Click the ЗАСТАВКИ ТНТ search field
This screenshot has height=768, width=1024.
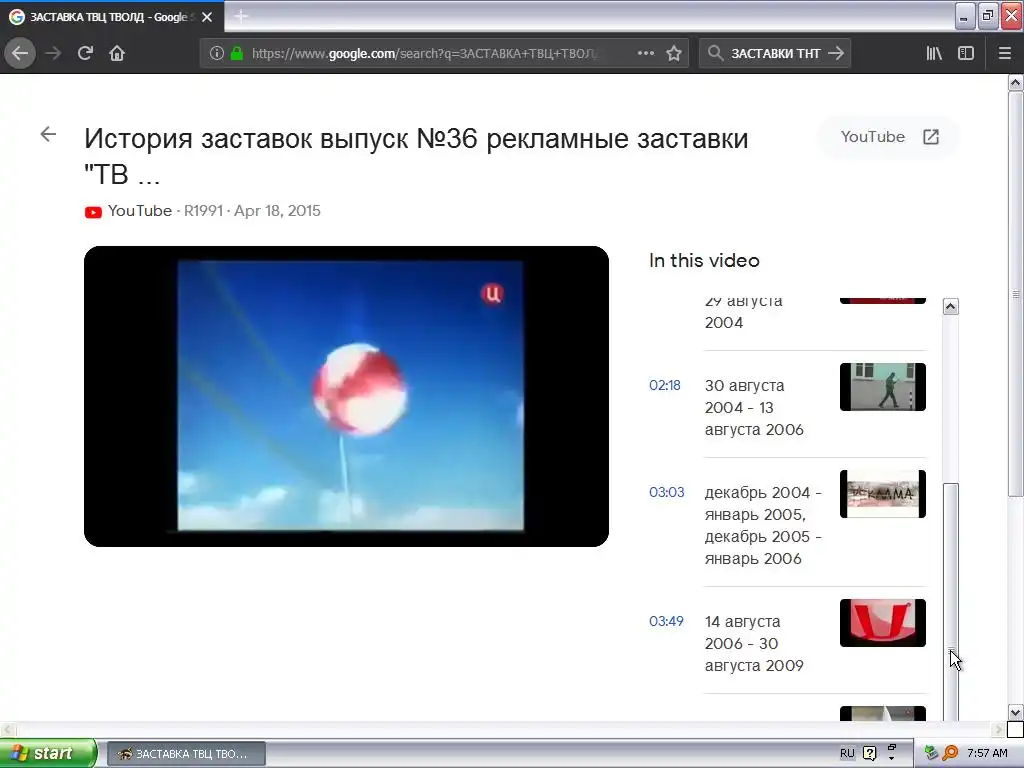pyautogui.click(x=775, y=54)
